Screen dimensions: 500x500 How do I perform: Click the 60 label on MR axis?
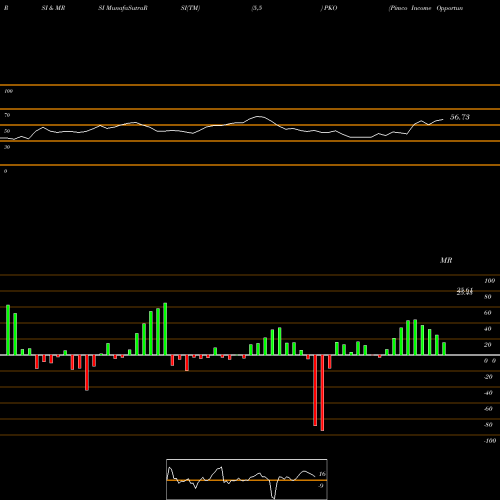[x=488, y=313]
